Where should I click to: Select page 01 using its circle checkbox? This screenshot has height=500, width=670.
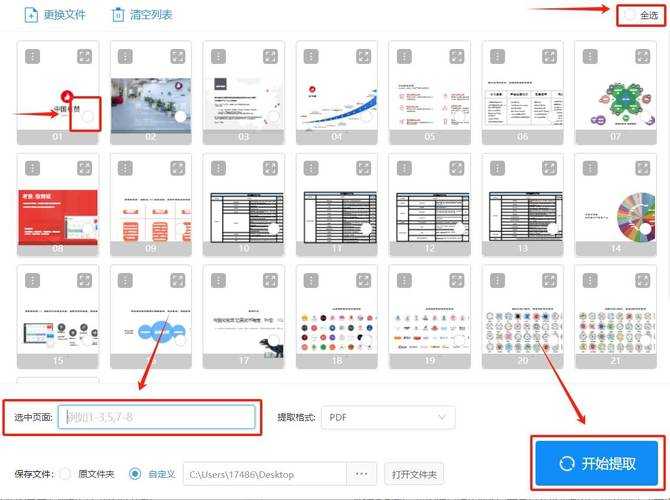point(88,116)
